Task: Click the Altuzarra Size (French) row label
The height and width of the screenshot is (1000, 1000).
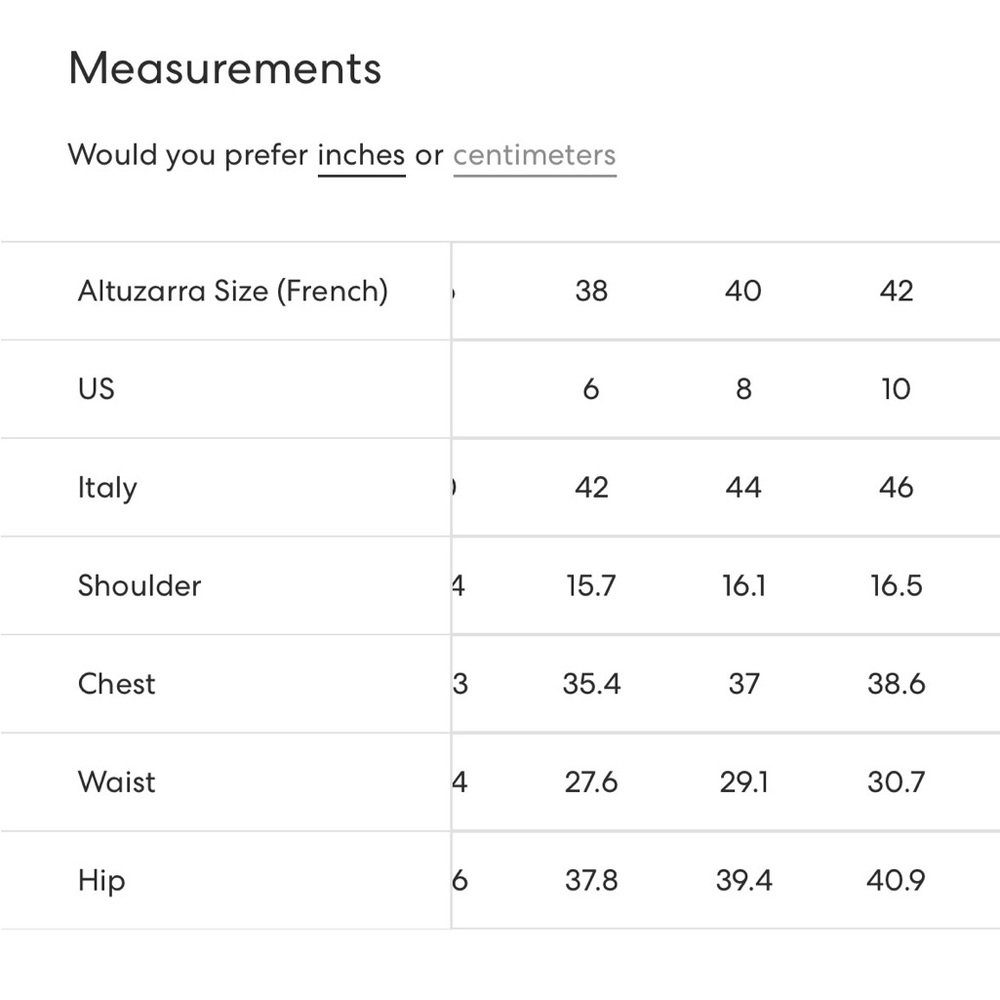Action: pos(233,291)
